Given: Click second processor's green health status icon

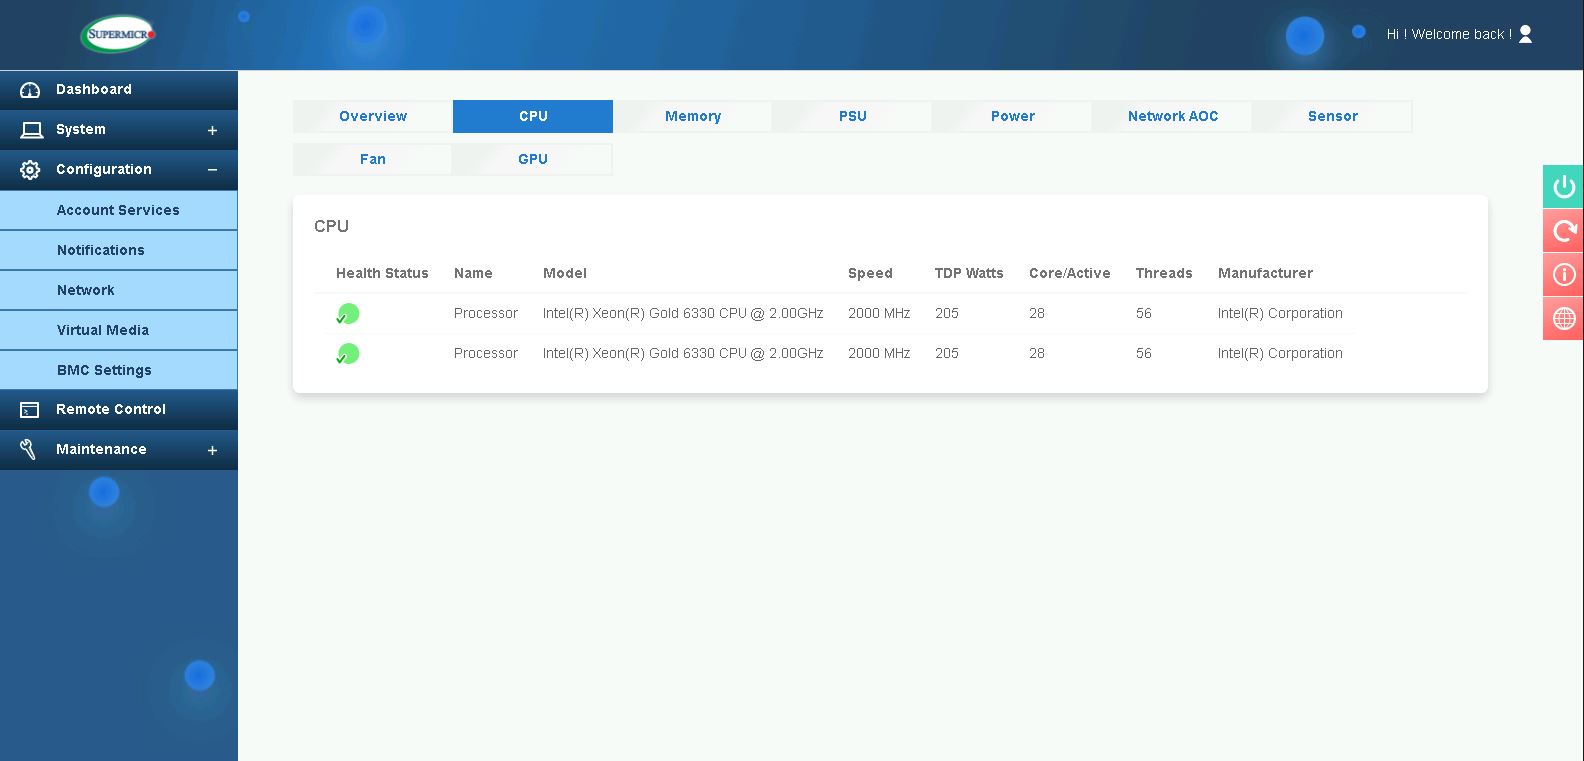Looking at the screenshot, I should [348, 354].
